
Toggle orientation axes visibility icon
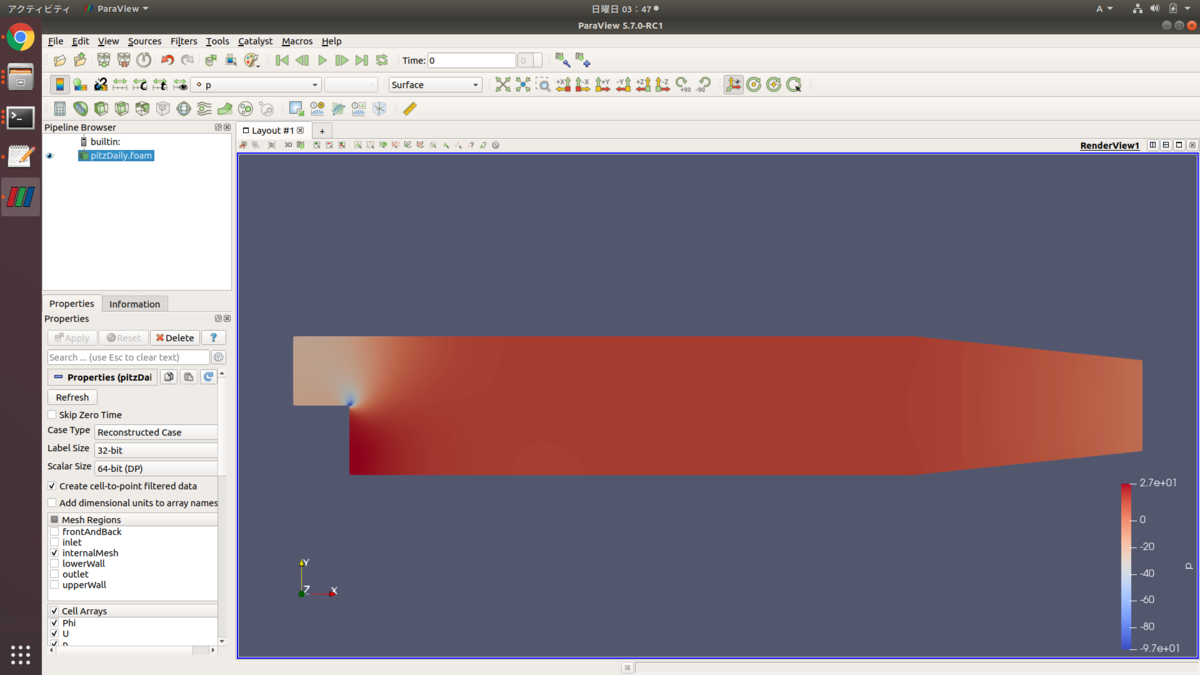click(x=734, y=85)
